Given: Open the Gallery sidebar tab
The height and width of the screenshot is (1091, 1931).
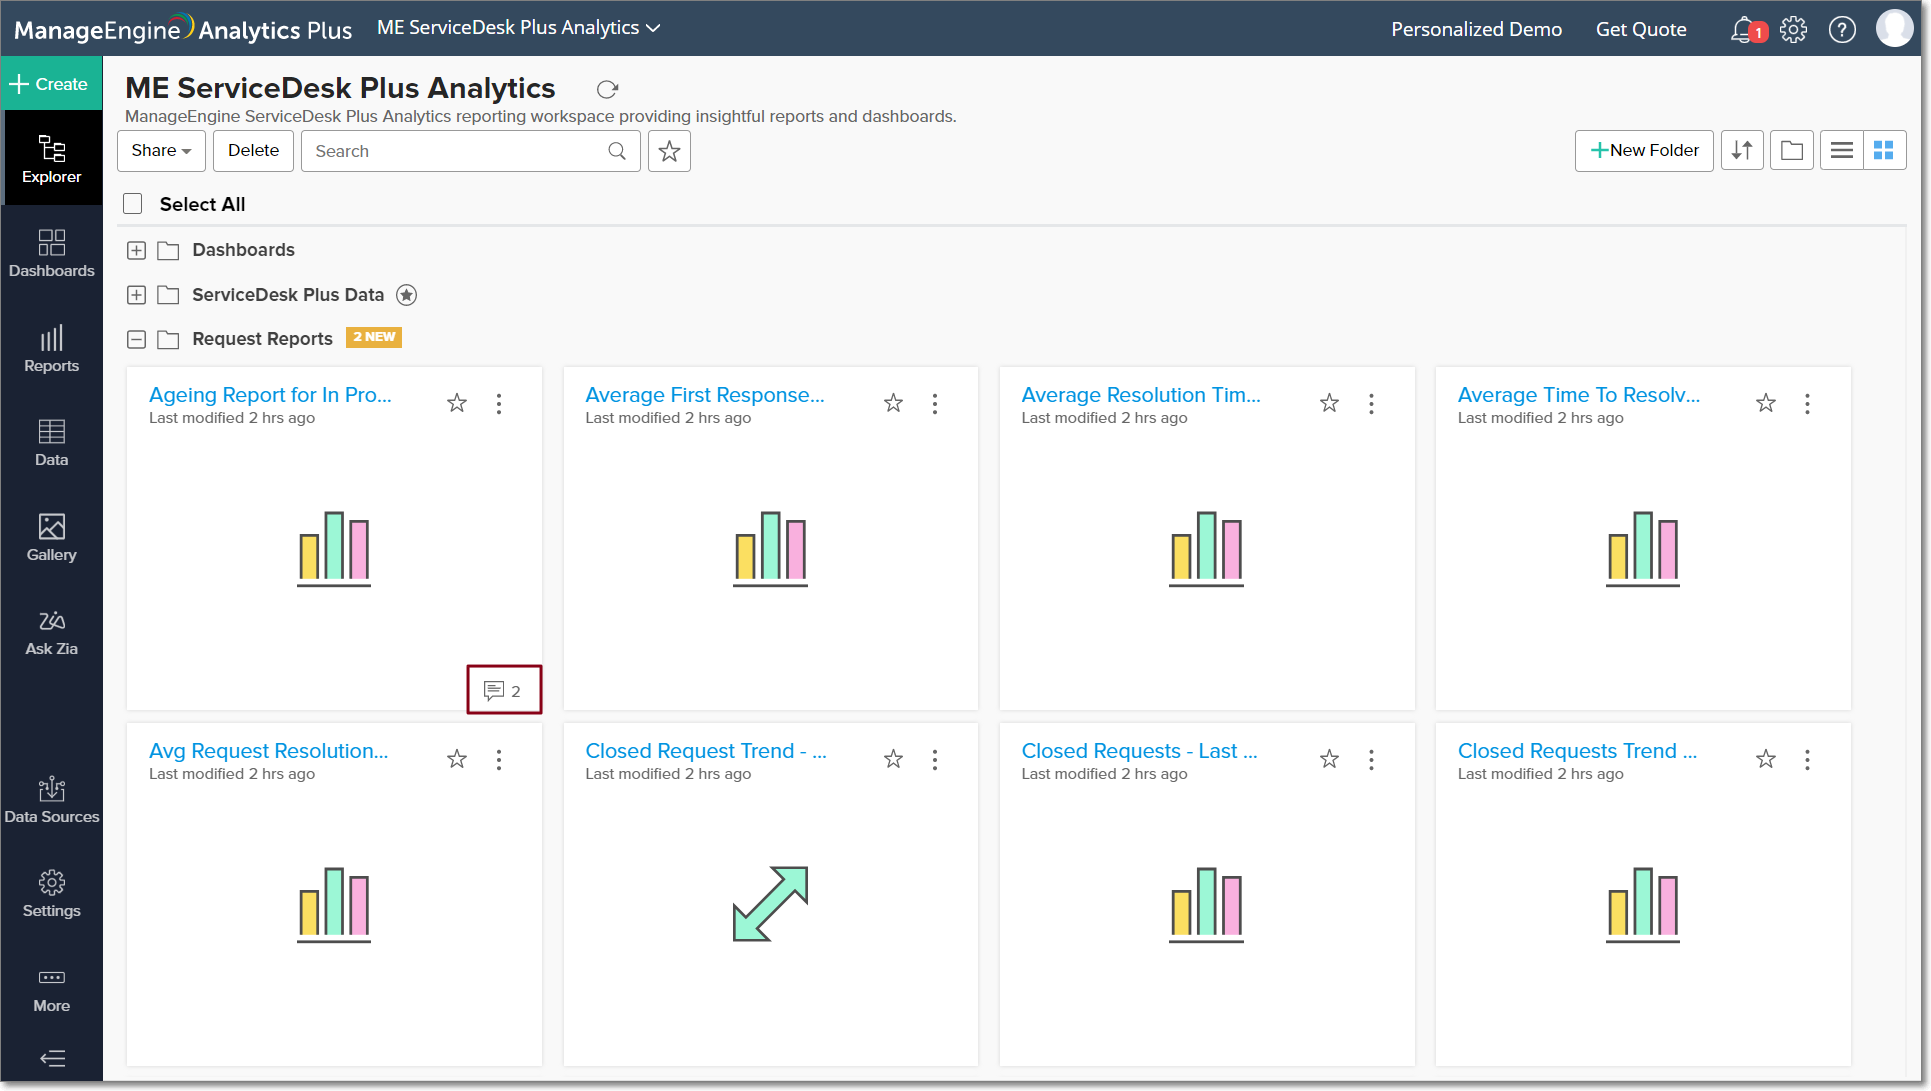Looking at the screenshot, I should pyautogui.click(x=52, y=537).
